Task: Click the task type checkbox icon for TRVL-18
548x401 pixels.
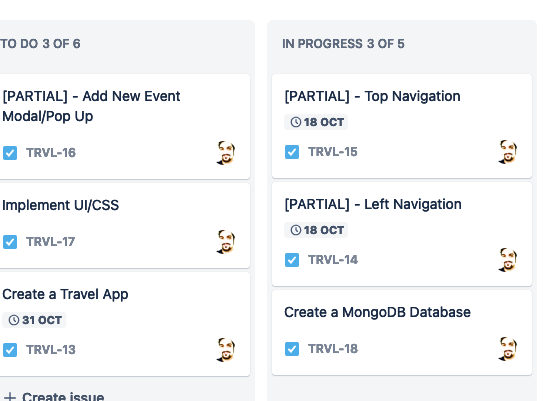Action: pos(292,349)
